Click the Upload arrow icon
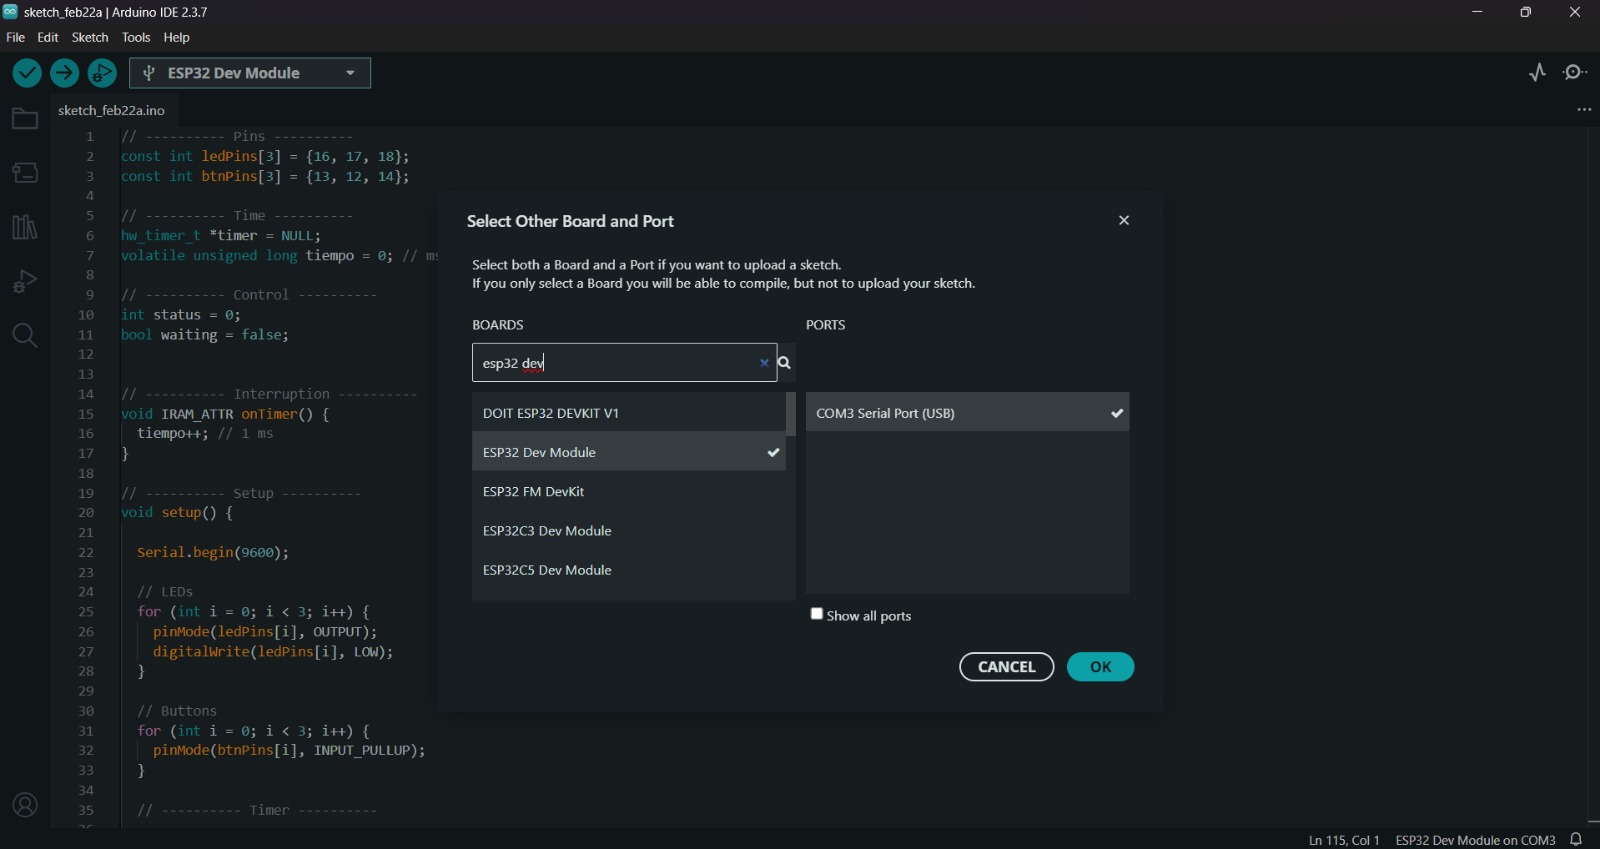1600x849 pixels. [x=65, y=73]
